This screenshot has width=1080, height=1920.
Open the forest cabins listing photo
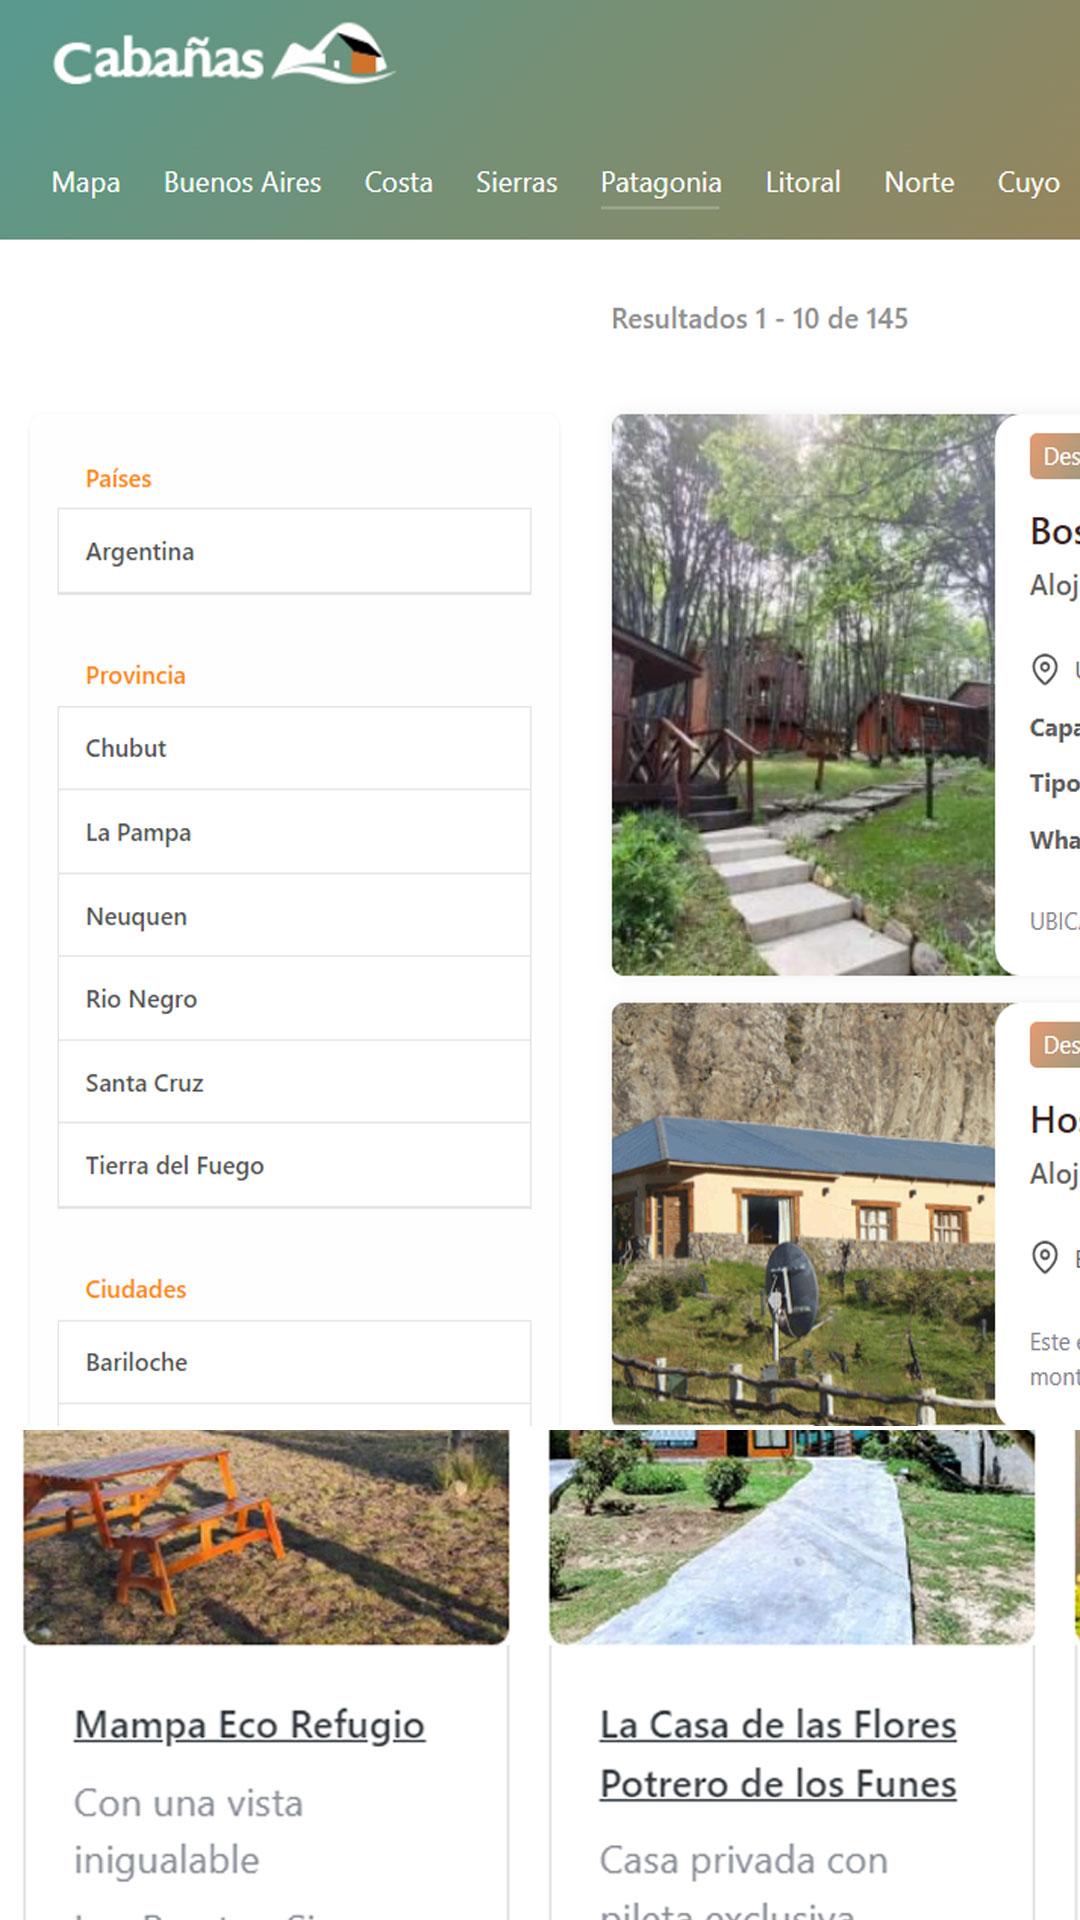click(805, 695)
